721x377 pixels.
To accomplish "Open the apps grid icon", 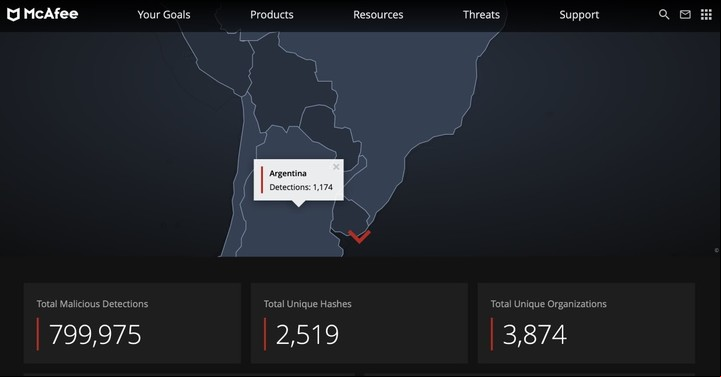I will (x=706, y=15).
